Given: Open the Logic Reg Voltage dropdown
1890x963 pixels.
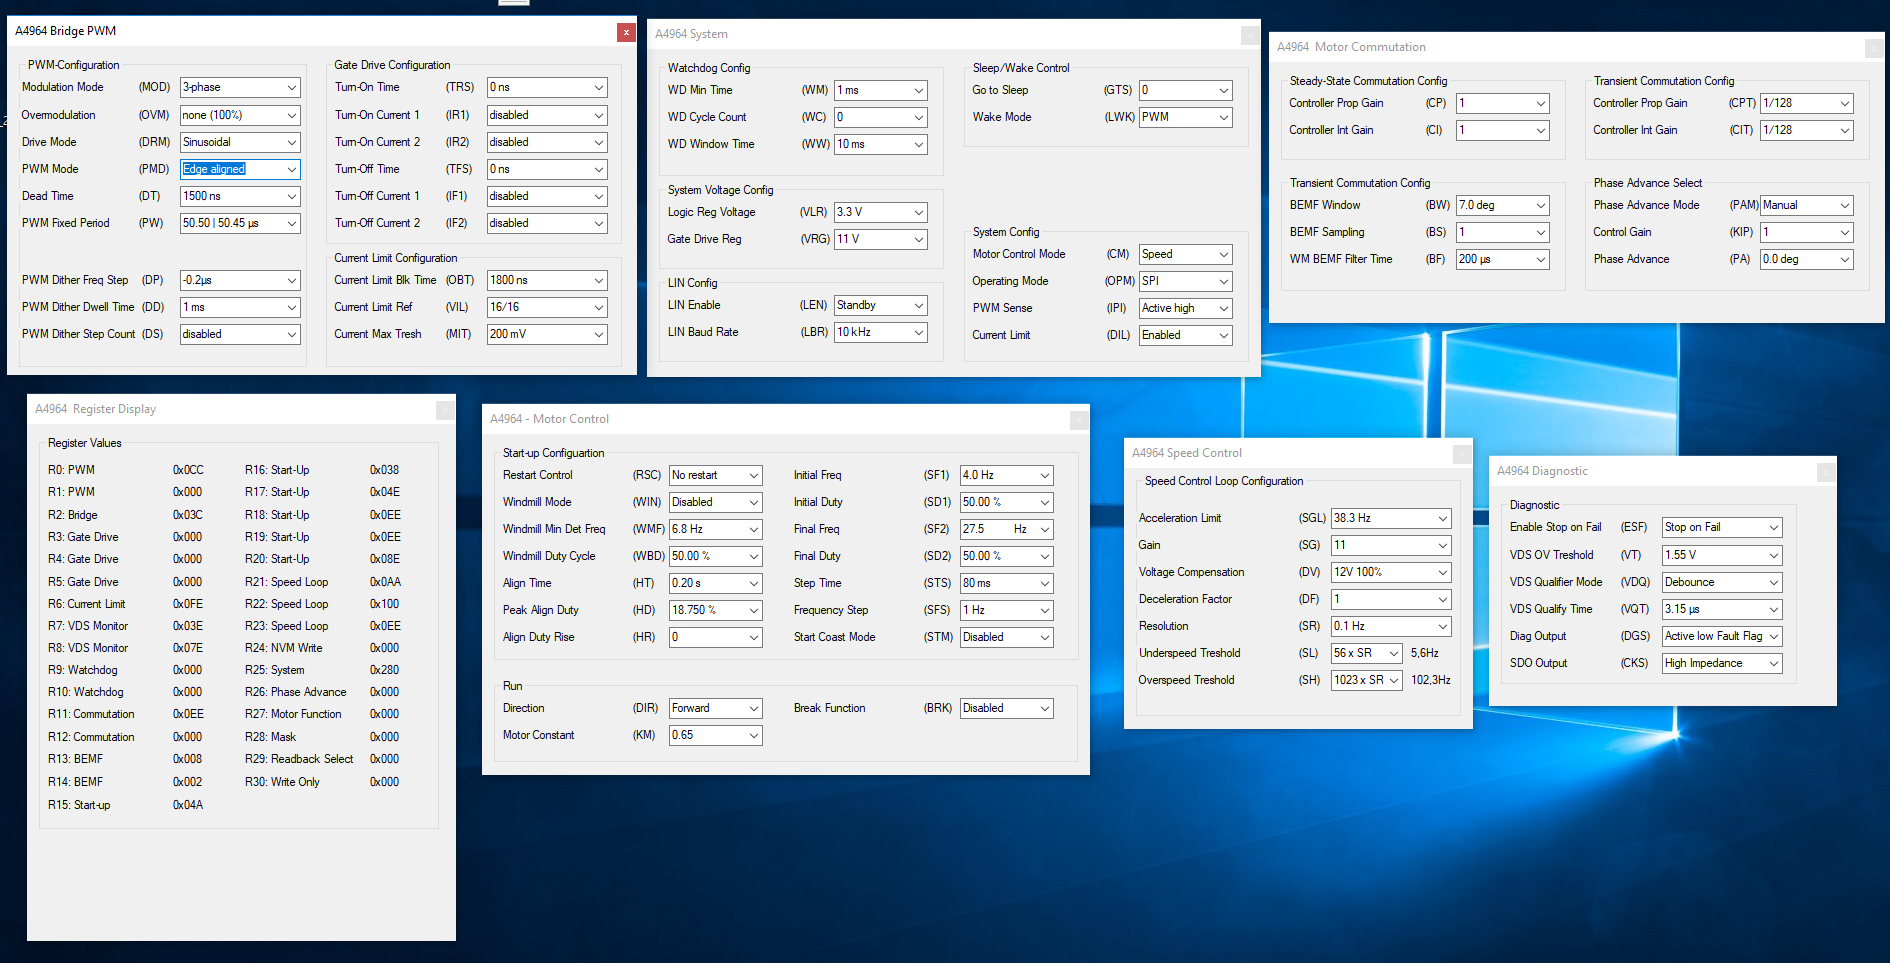Looking at the screenshot, I should pyautogui.click(x=881, y=212).
